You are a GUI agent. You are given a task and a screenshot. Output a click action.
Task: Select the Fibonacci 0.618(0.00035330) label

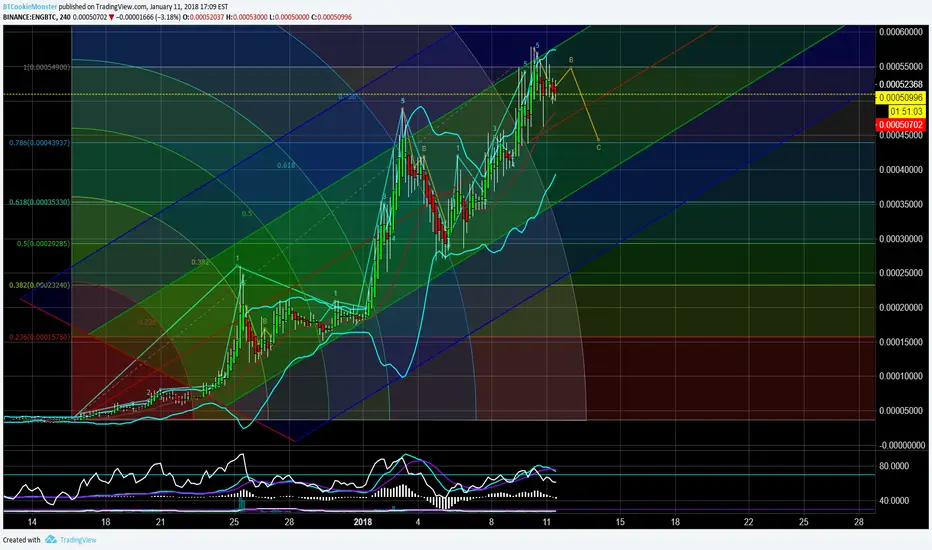click(39, 202)
